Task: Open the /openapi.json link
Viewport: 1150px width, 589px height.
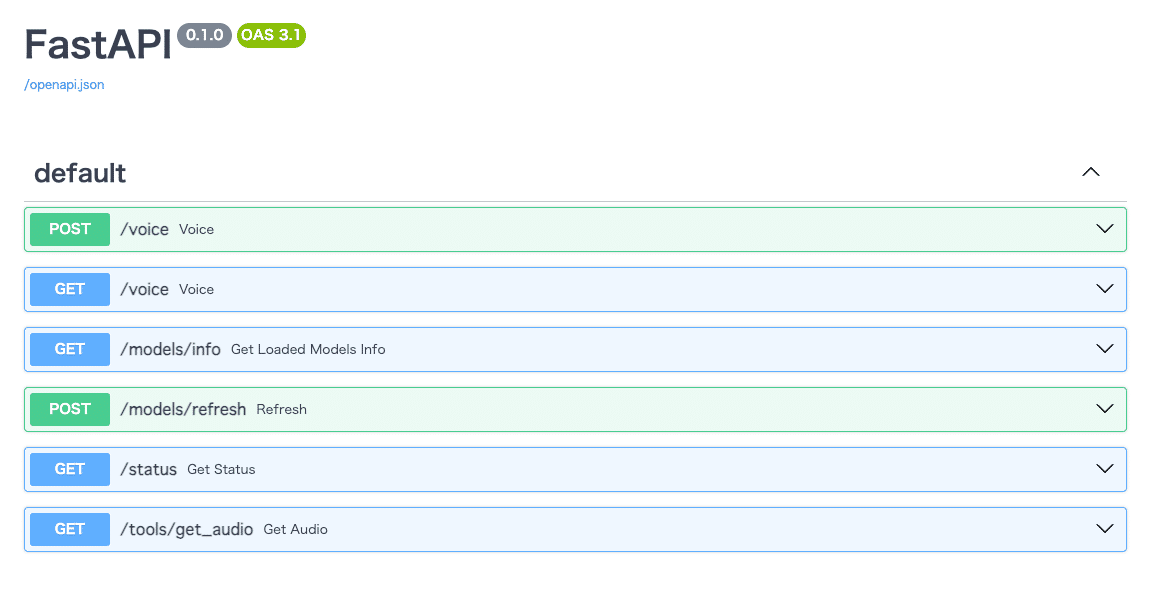Action: tap(64, 84)
